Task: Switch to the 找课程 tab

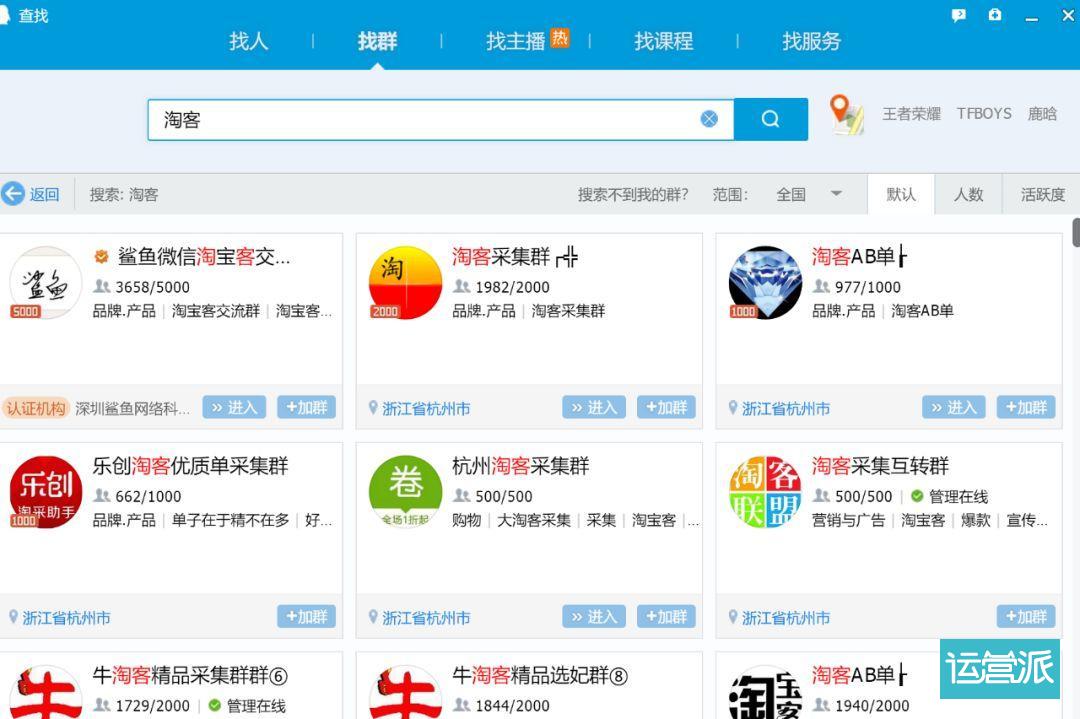Action: pyautogui.click(x=663, y=41)
